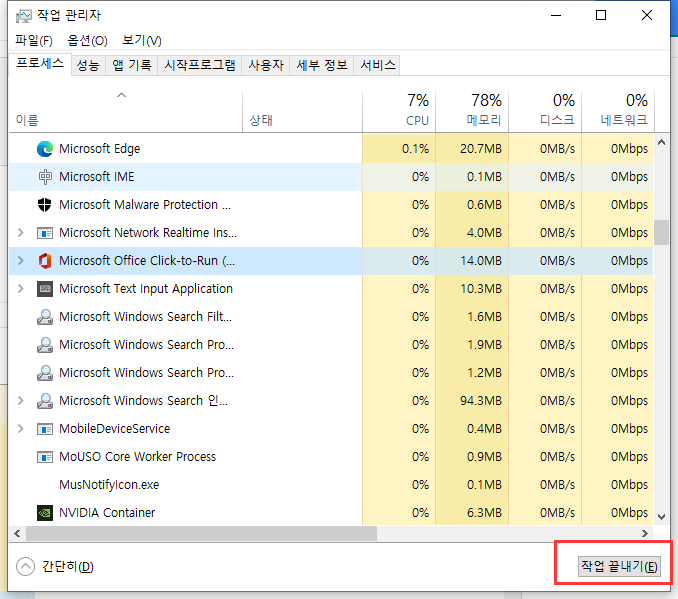Click the Microsoft Text Input Application icon
678x599 pixels.
point(45,289)
